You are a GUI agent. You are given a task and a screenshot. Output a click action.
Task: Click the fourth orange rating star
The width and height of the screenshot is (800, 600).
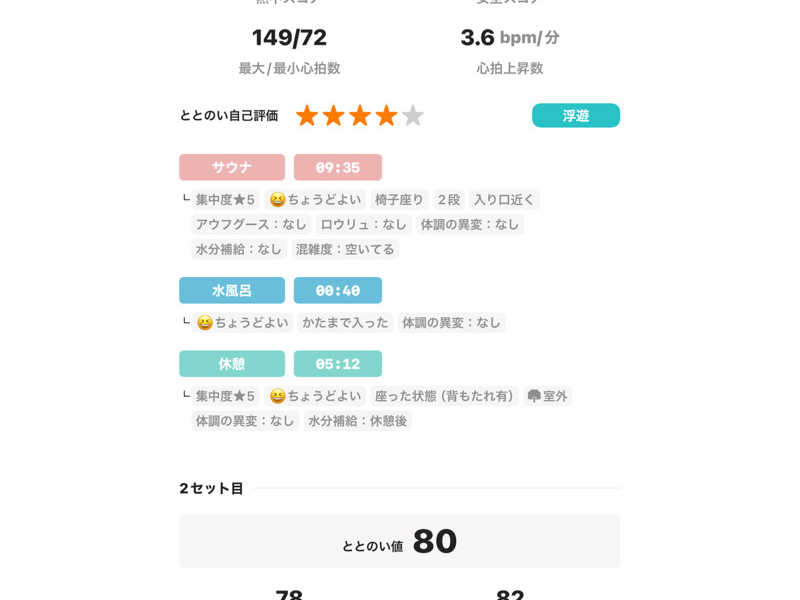[386, 116]
